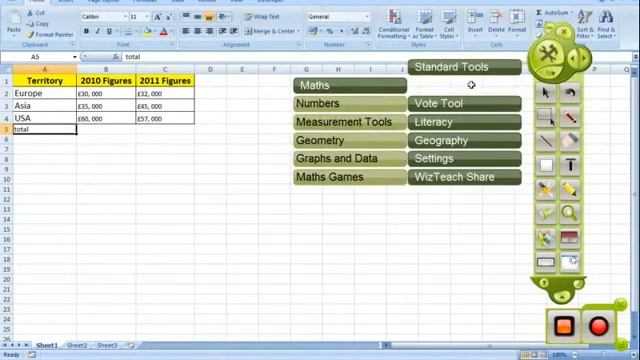The width and height of the screenshot is (640, 360).
Task: Open the Conditional Formatting dropdown
Action: point(393,24)
